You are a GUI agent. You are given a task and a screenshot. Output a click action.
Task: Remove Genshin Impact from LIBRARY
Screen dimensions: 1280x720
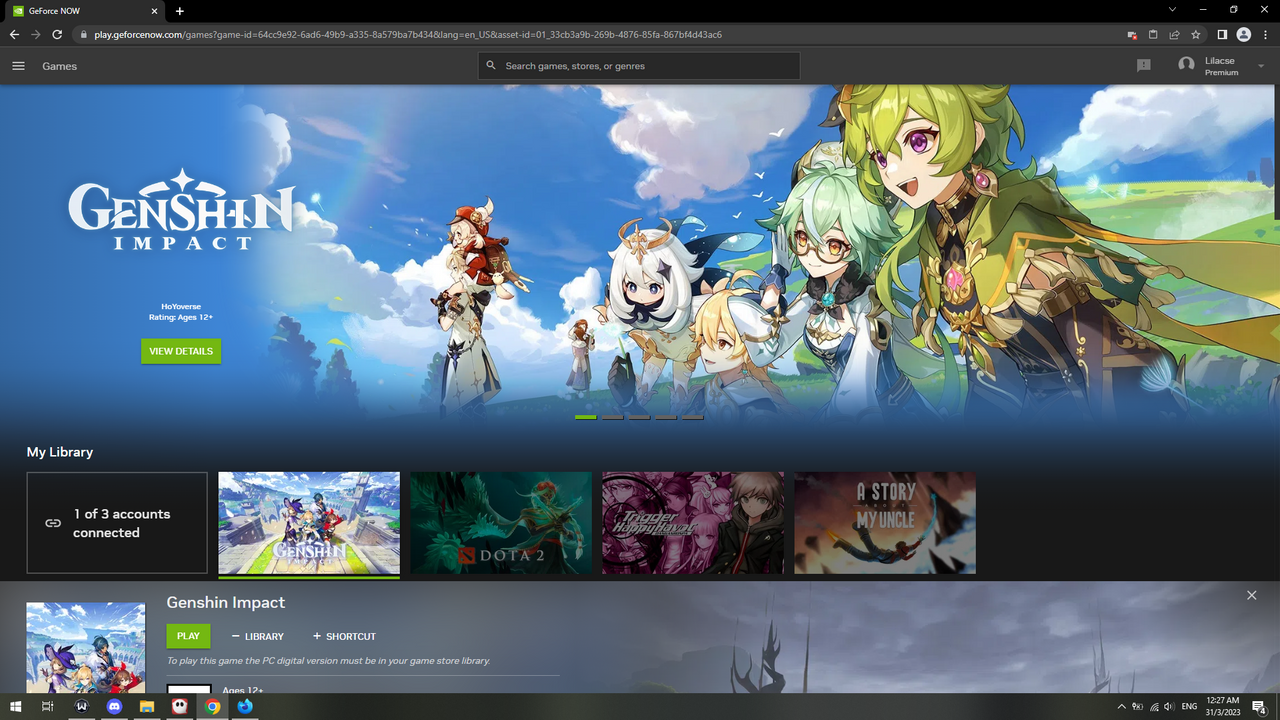coord(257,636)
